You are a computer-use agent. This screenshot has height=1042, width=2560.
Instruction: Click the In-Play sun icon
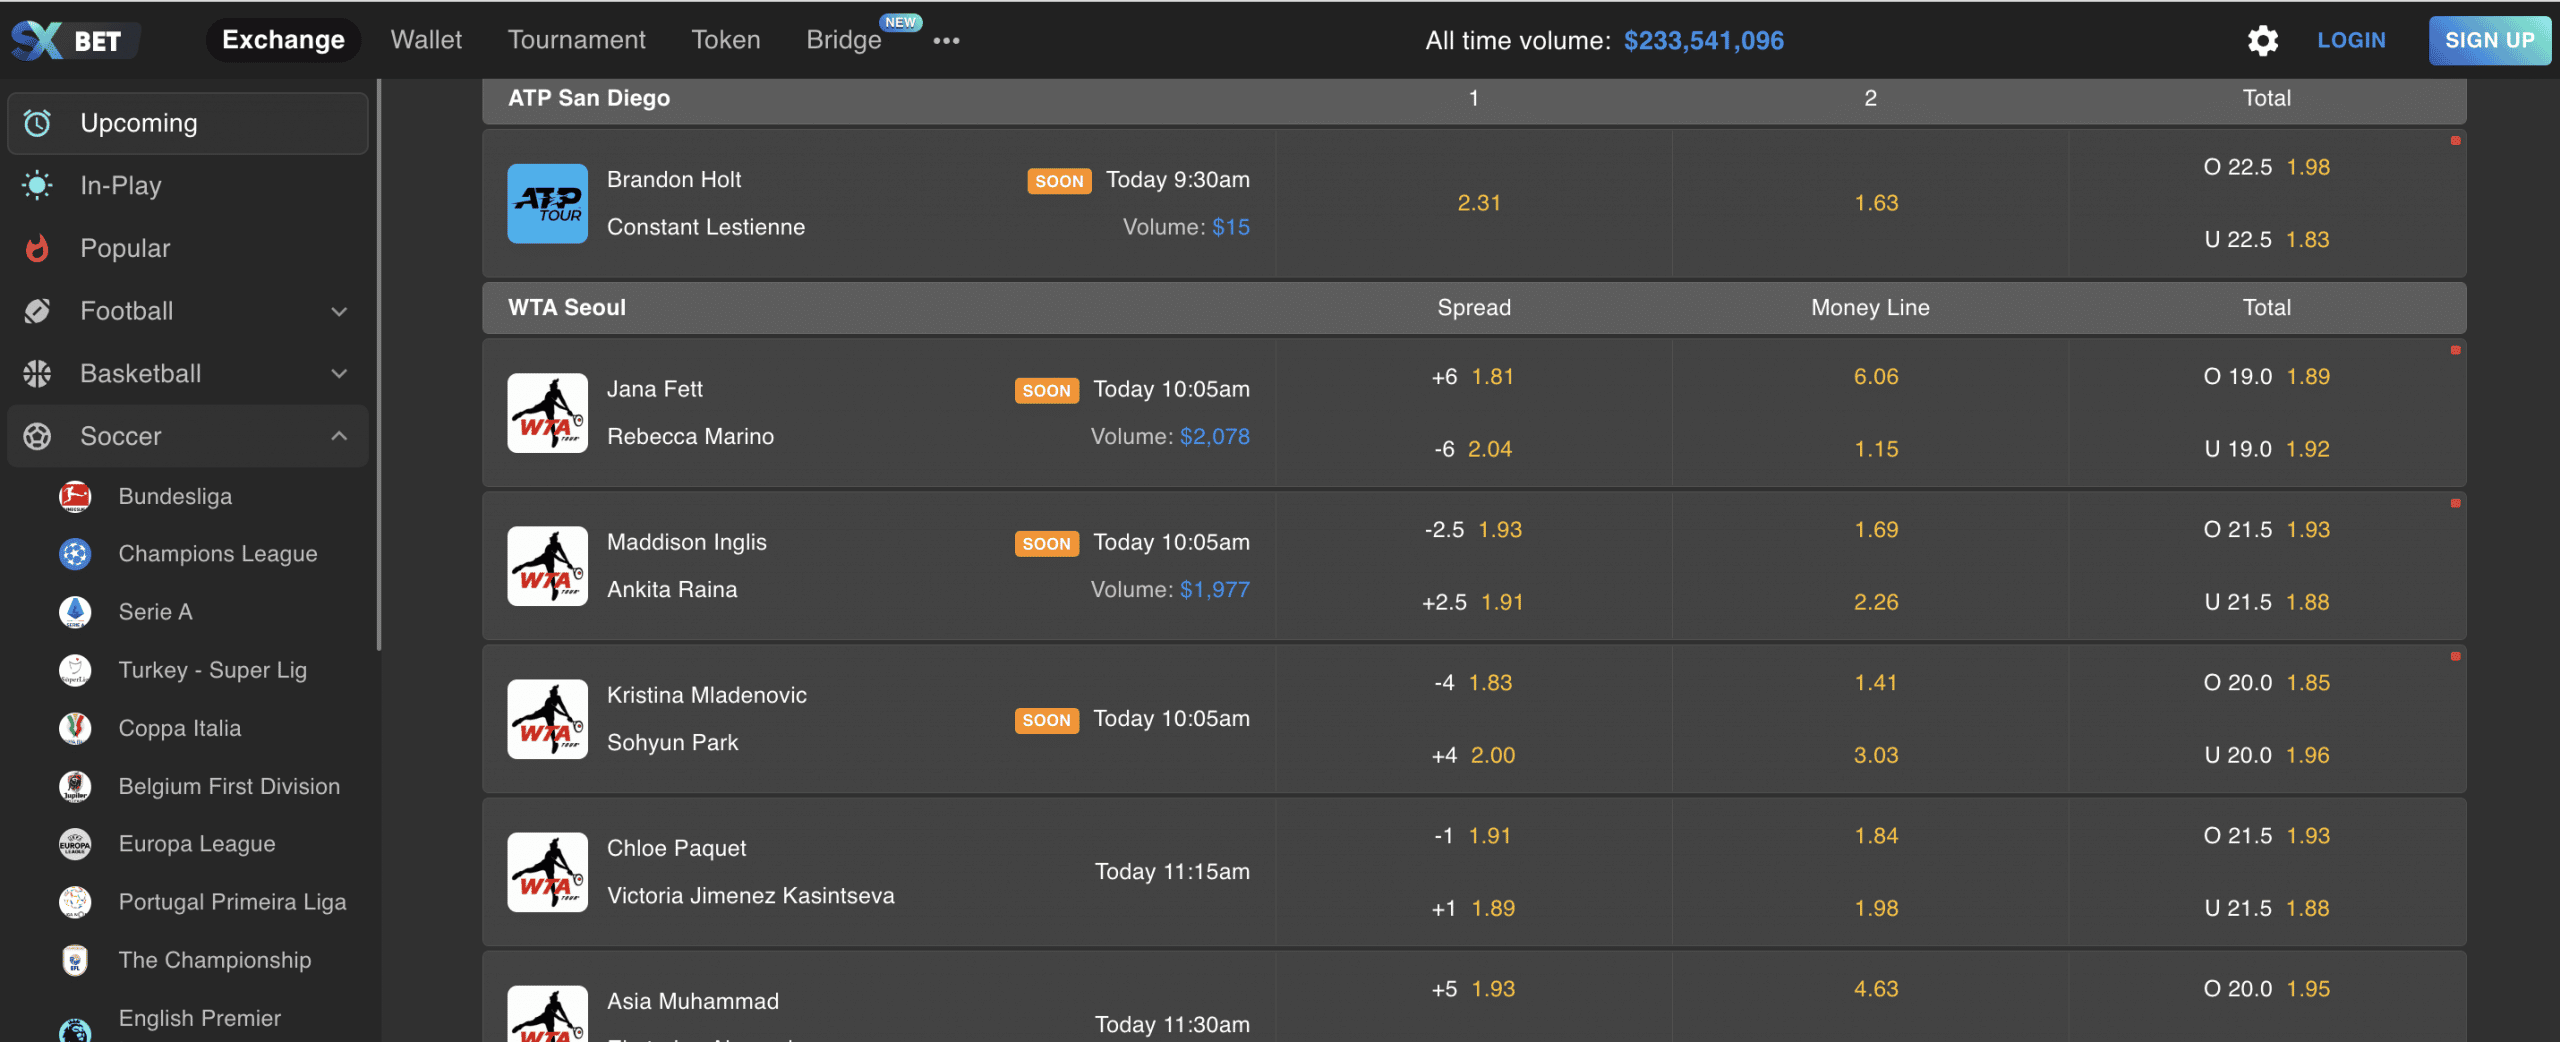(37, 185)
